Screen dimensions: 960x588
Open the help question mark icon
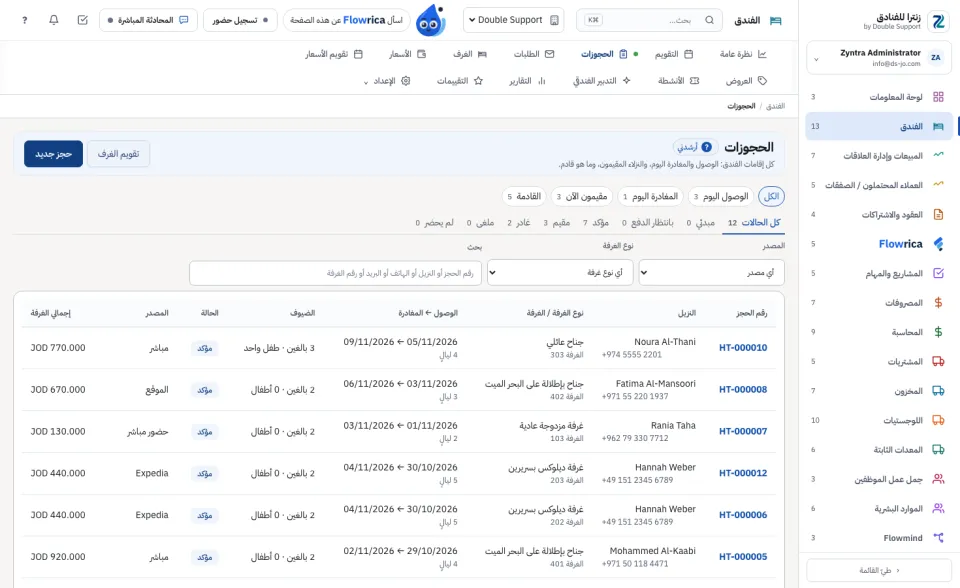point(24,20)
